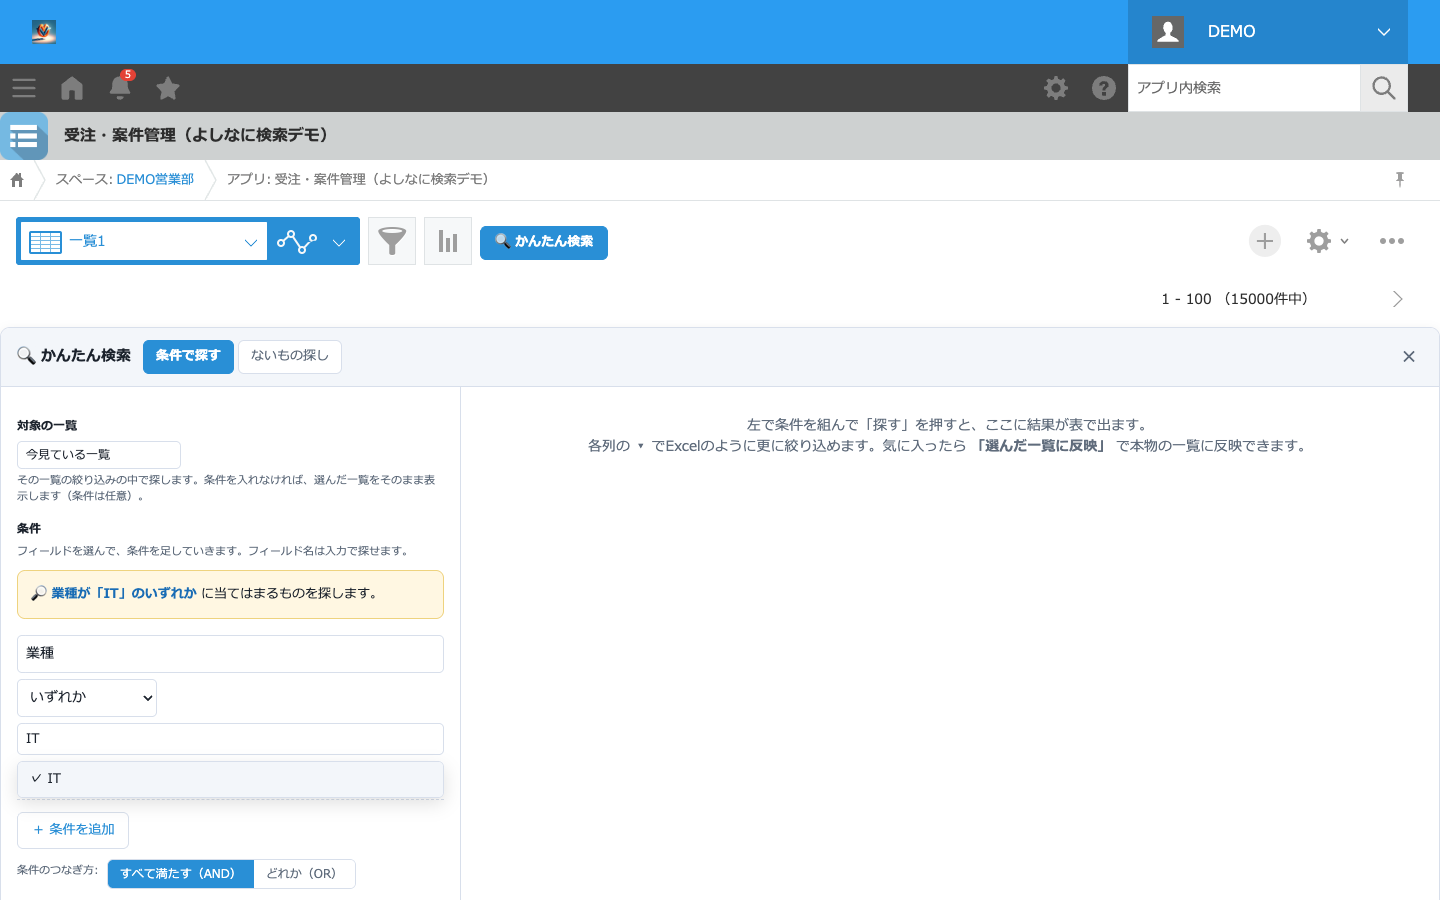
Task: Expand dropdown arrow beside graph icon
Action: (x=339, y=242)
